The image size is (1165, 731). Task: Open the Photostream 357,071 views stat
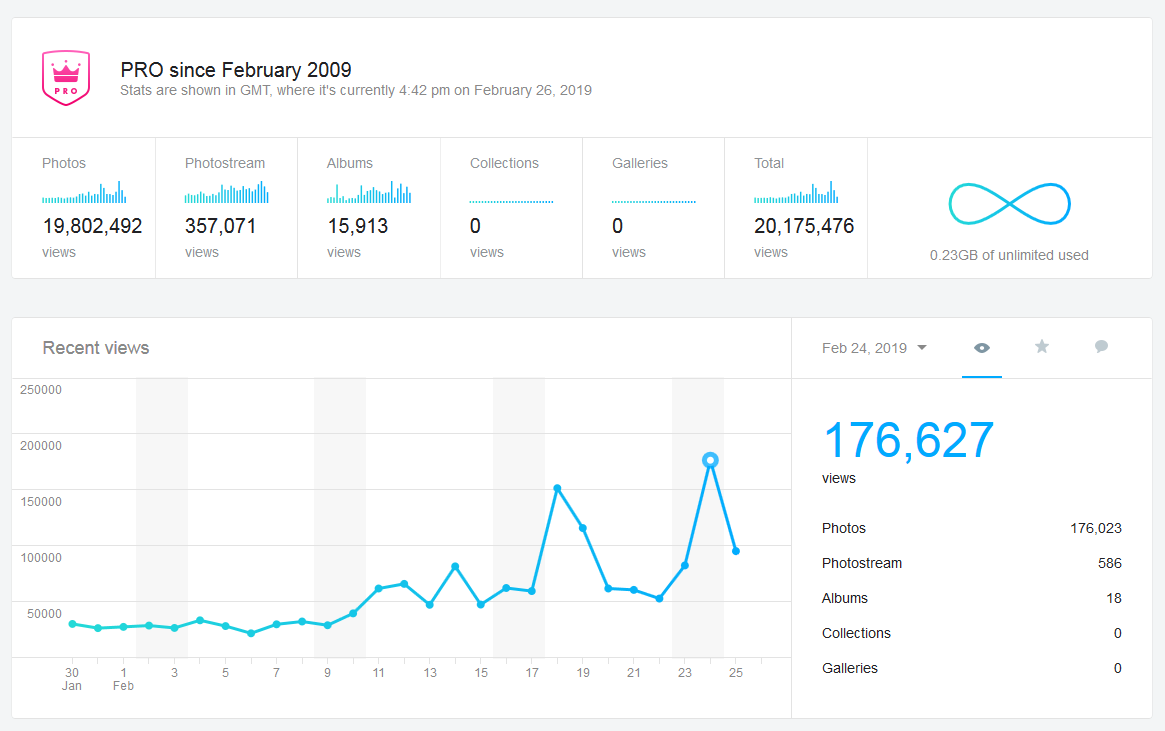(x=221, y=227)
